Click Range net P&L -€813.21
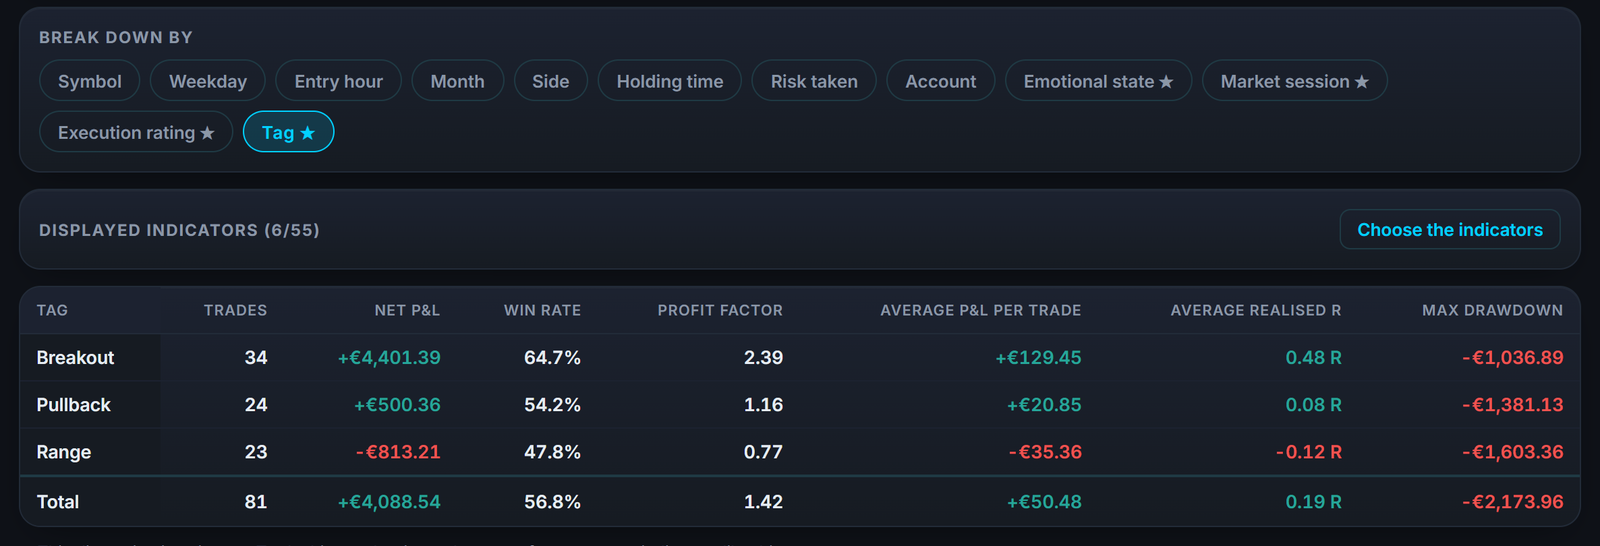Screen dimensions: 1600x546 [398, 452]
